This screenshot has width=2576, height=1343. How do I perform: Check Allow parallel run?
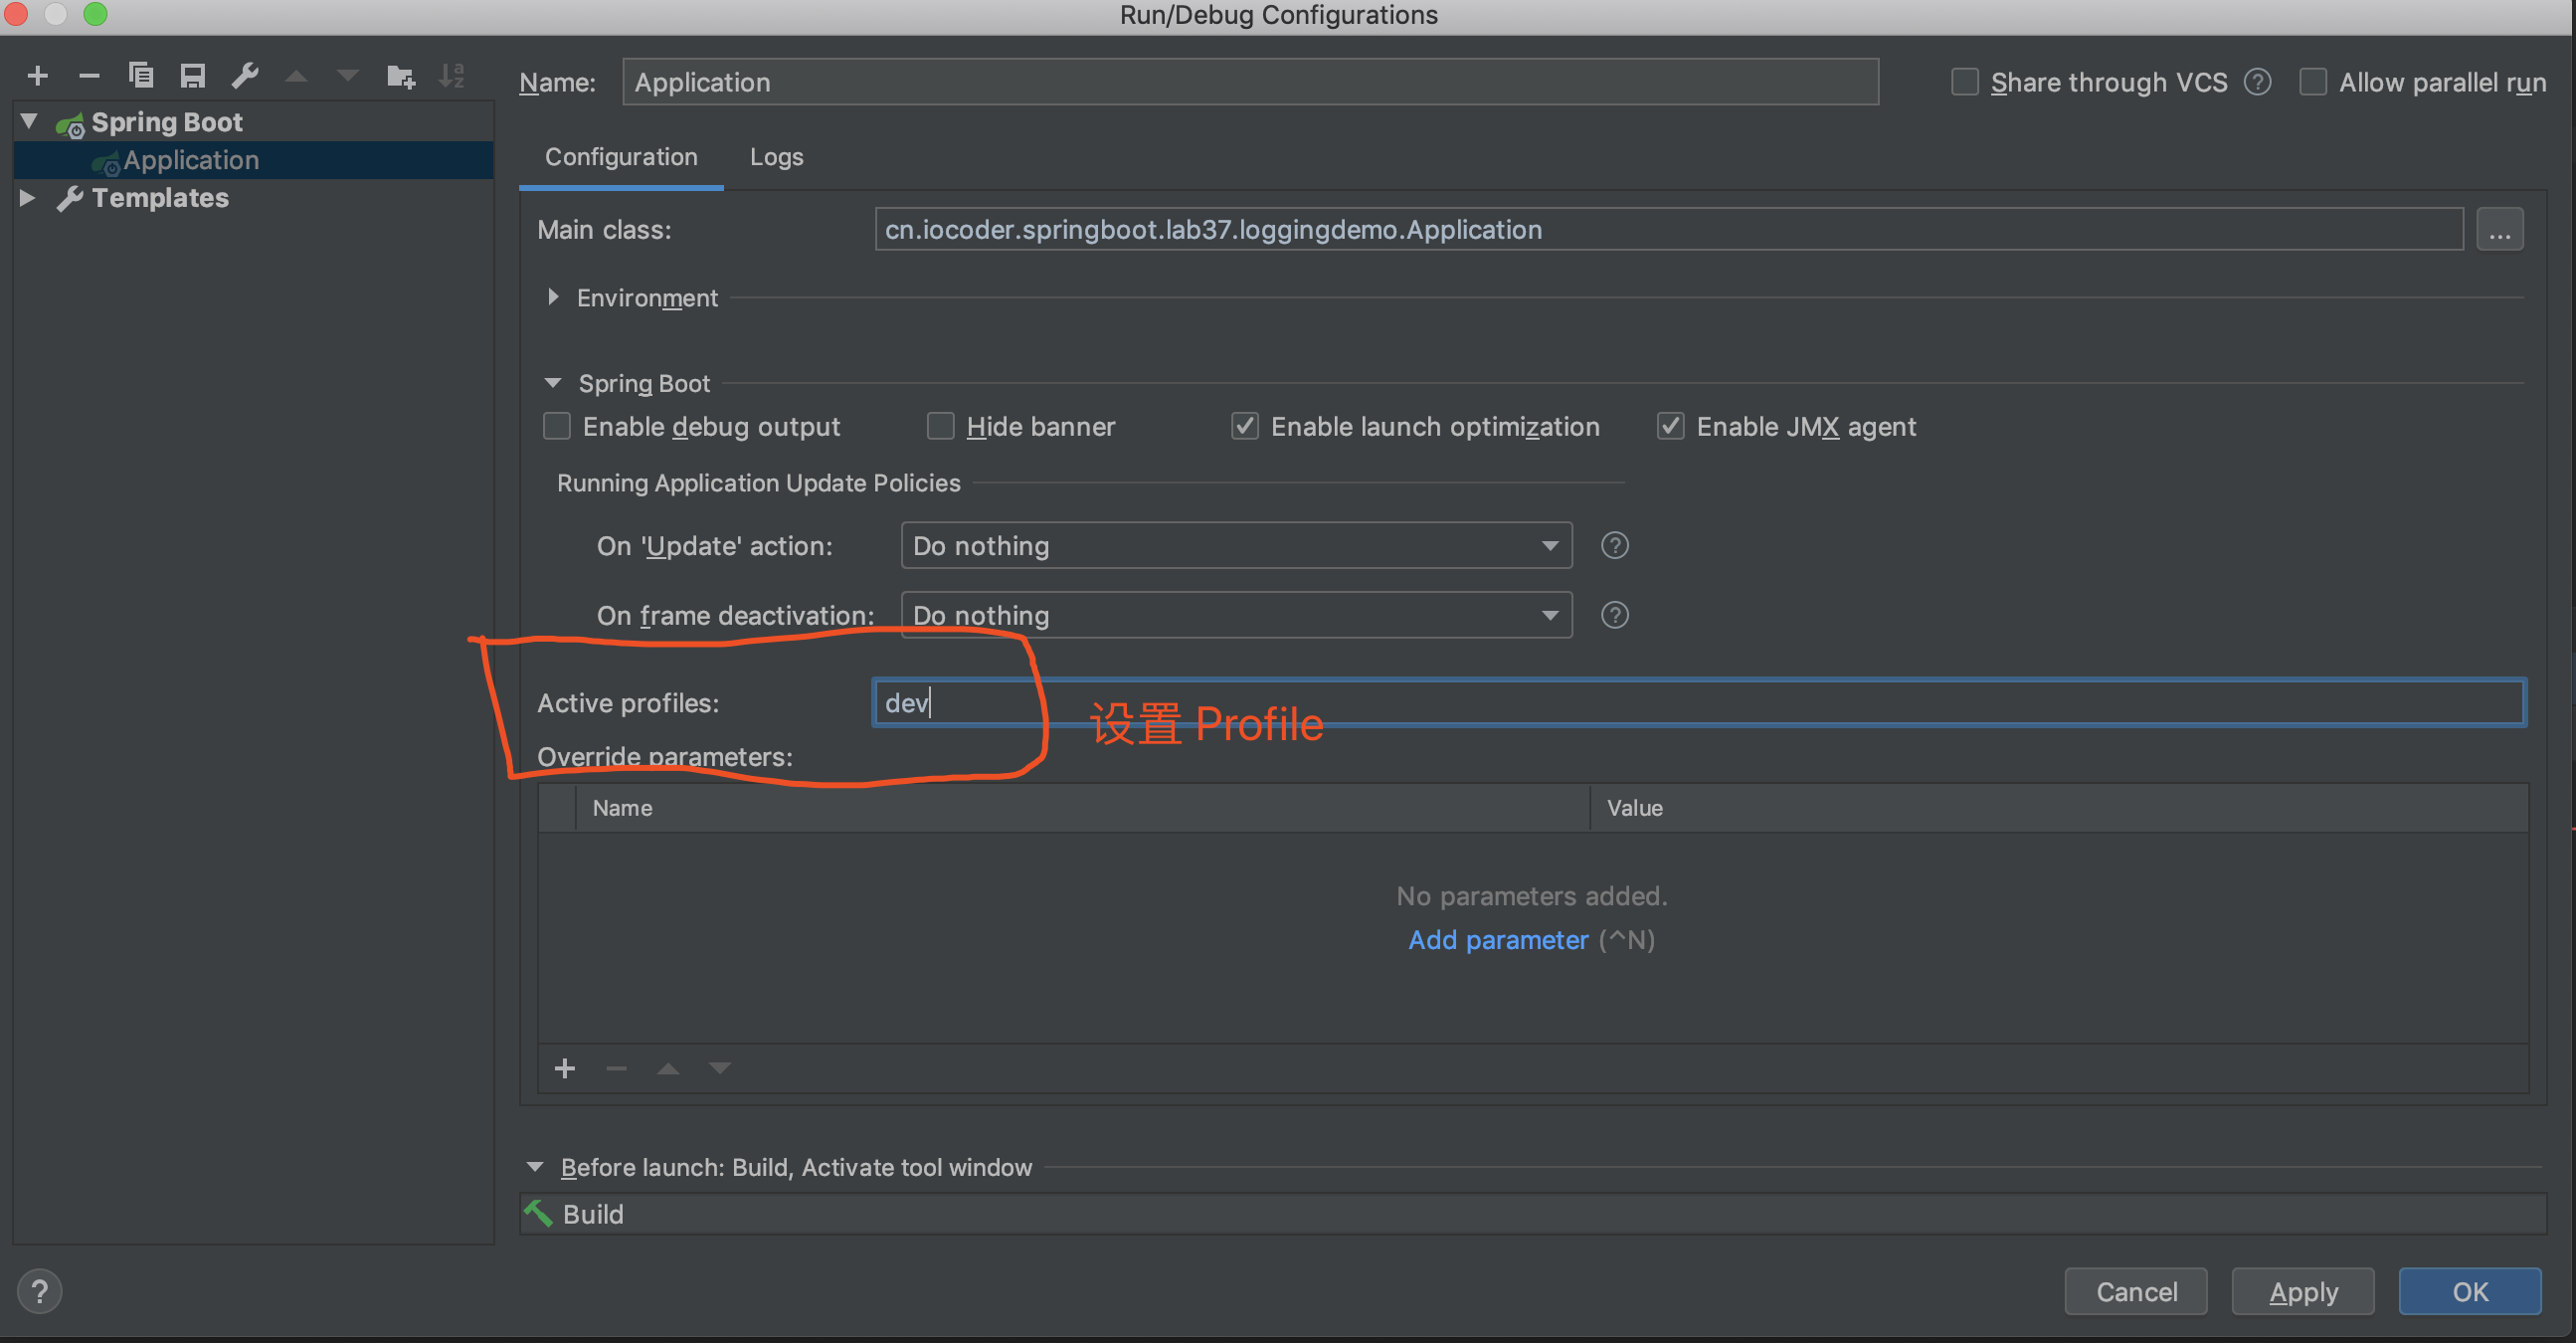point(2312,82)
